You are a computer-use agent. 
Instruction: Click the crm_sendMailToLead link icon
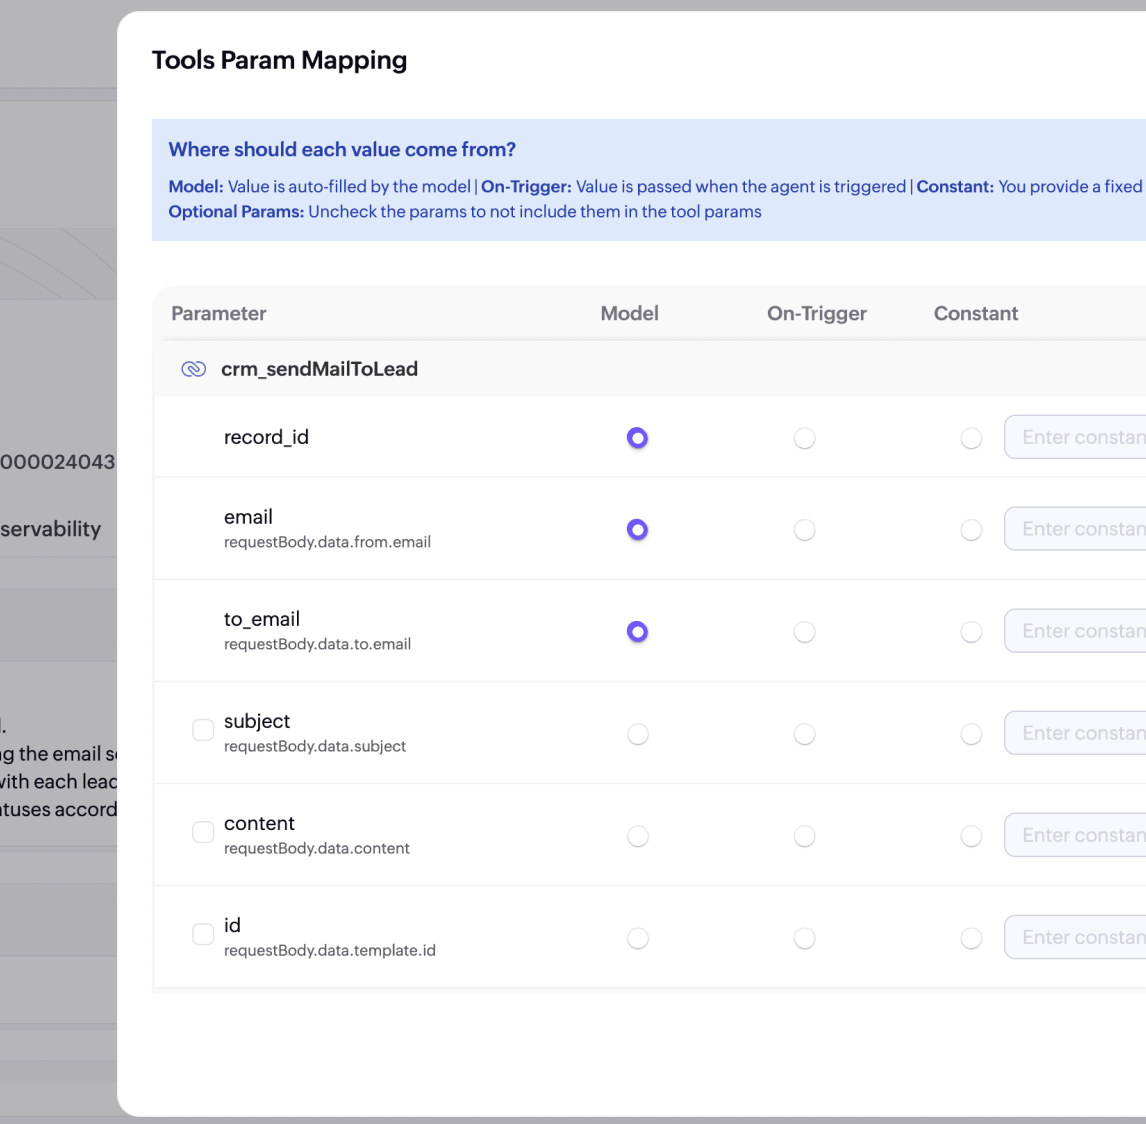coord(193,369)
